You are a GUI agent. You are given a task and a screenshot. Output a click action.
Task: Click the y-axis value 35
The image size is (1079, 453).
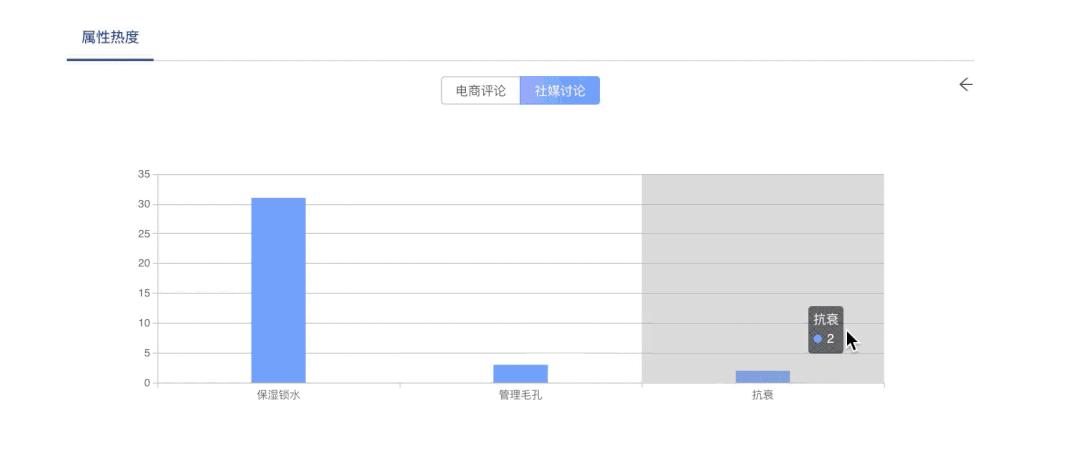[x=144, y=174]
